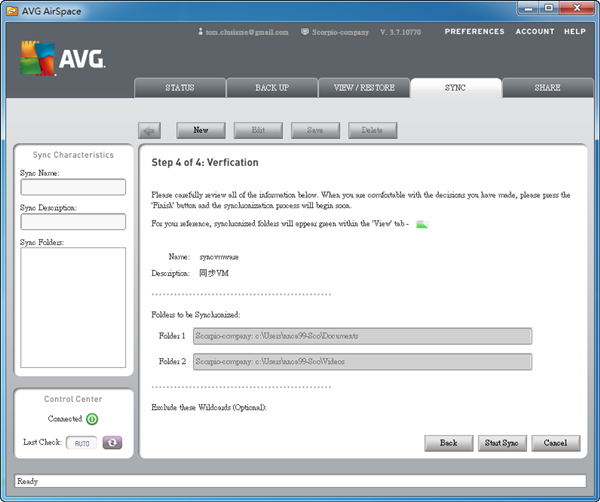This screenshot has height=502, width=600.
Task: Open the BACK UP tab
Action: 271,88
